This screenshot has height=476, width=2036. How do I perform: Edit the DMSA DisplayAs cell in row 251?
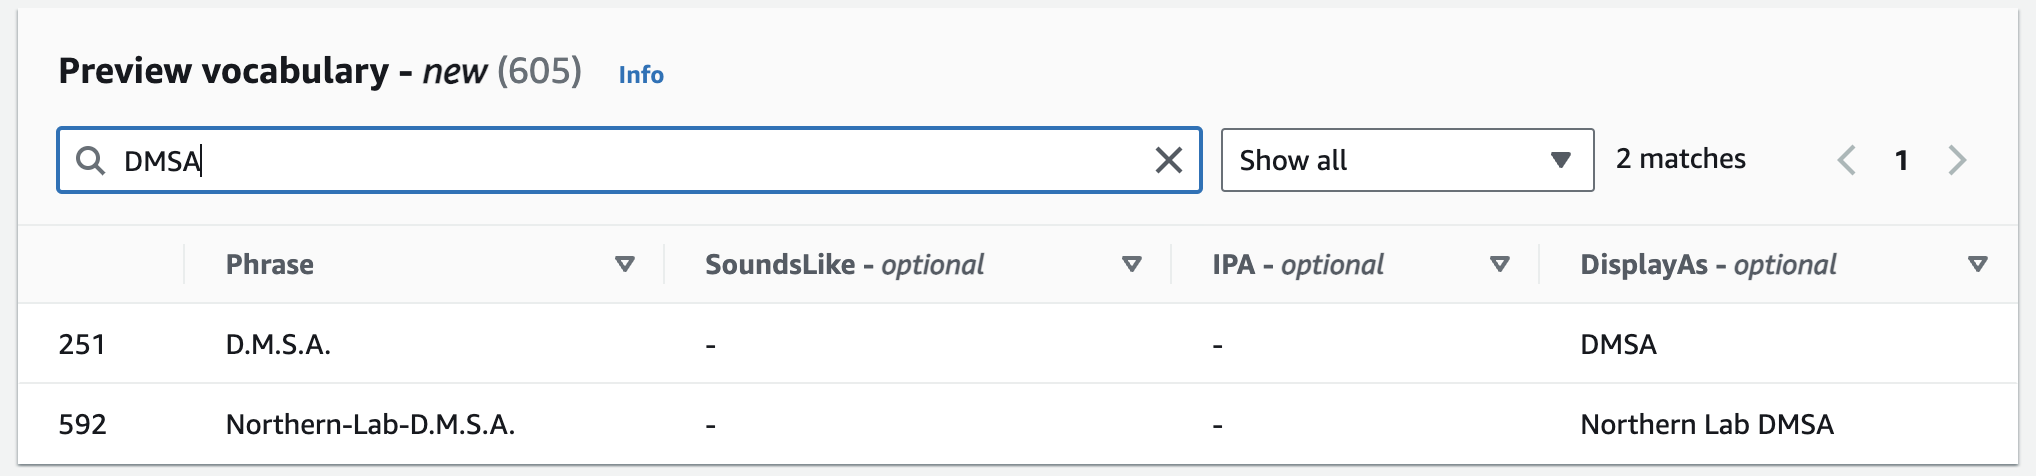[1618, 344]
